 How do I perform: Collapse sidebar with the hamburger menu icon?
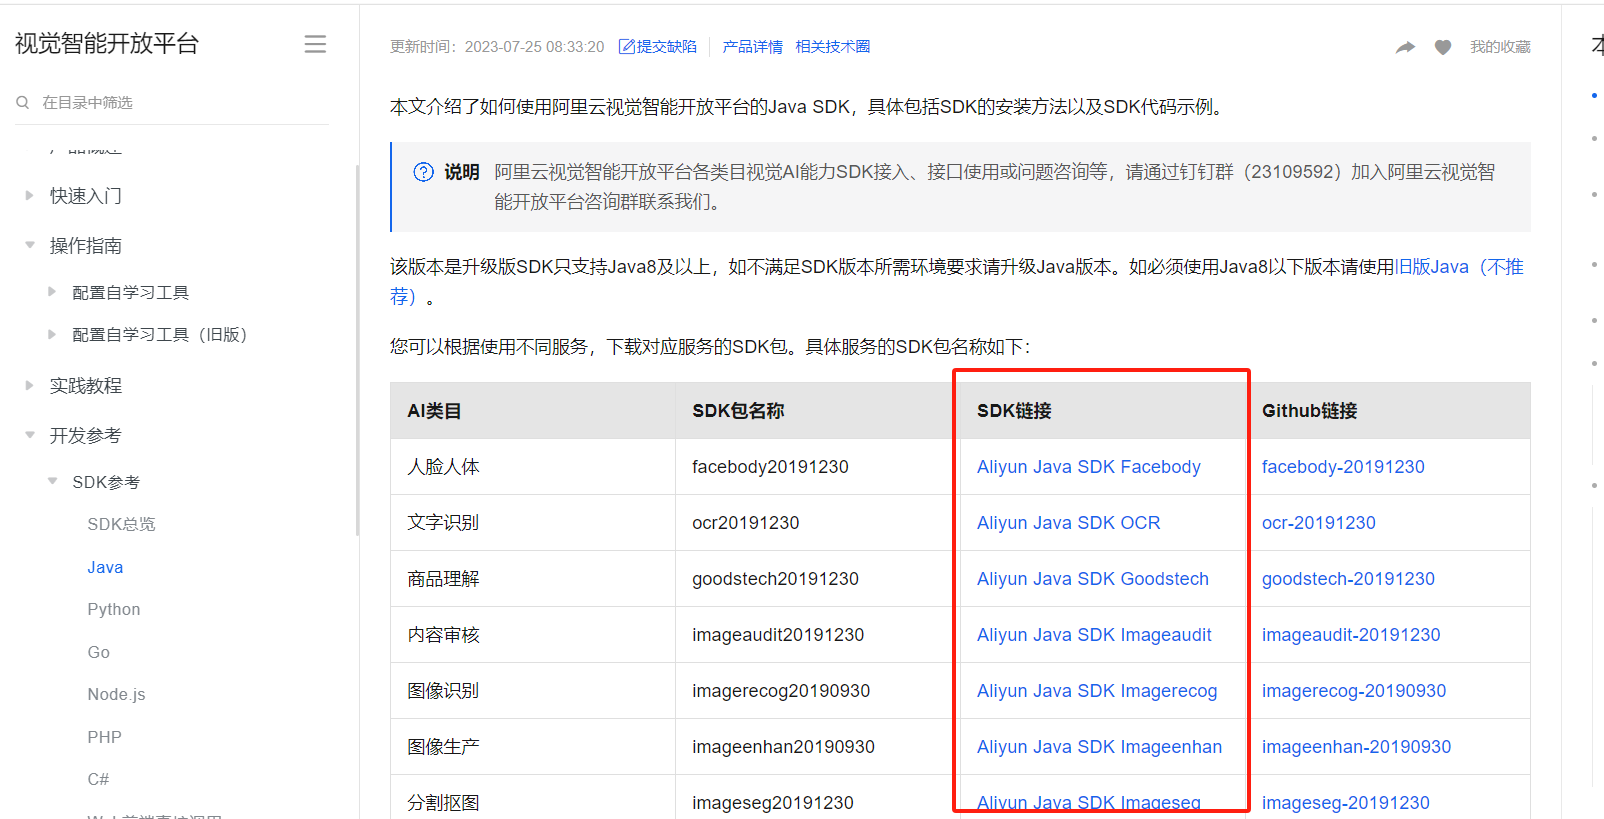pos(315,44)
